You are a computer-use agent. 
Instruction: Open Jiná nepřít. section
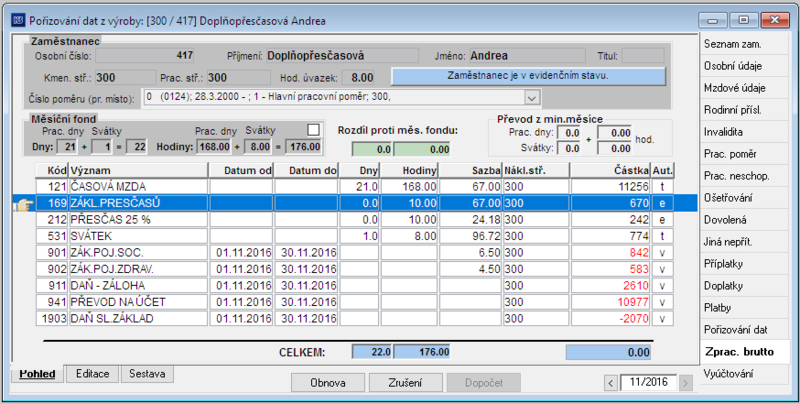pyautogui.click(x=744, y=242)
